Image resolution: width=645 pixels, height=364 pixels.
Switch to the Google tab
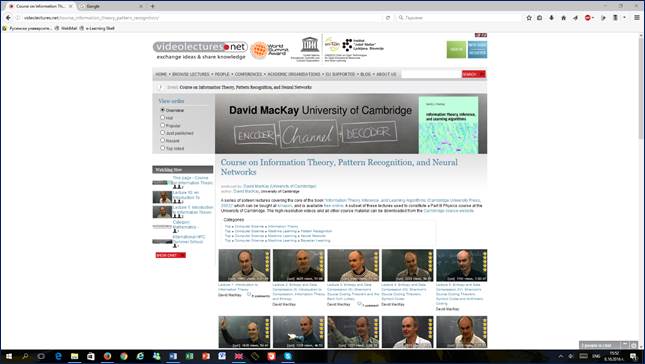point(111,6)
